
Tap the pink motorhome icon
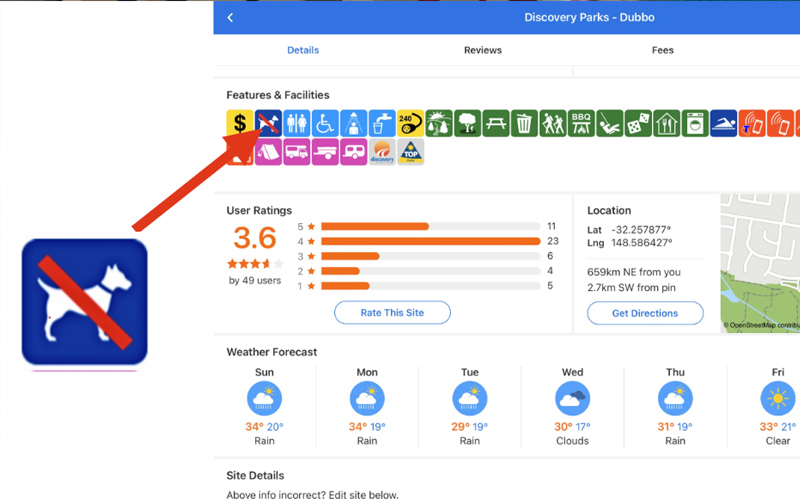click(297, 152)
